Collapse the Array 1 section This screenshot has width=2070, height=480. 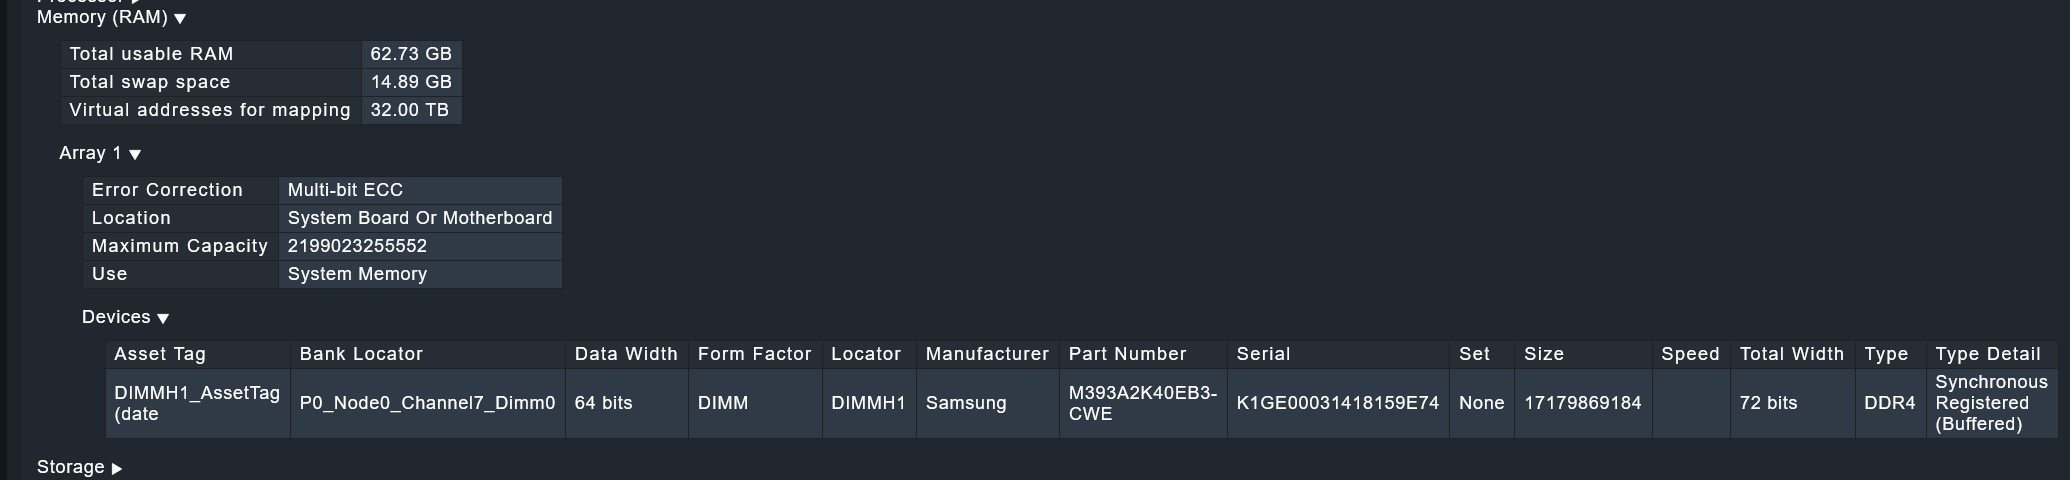click(x=100, y=153)
